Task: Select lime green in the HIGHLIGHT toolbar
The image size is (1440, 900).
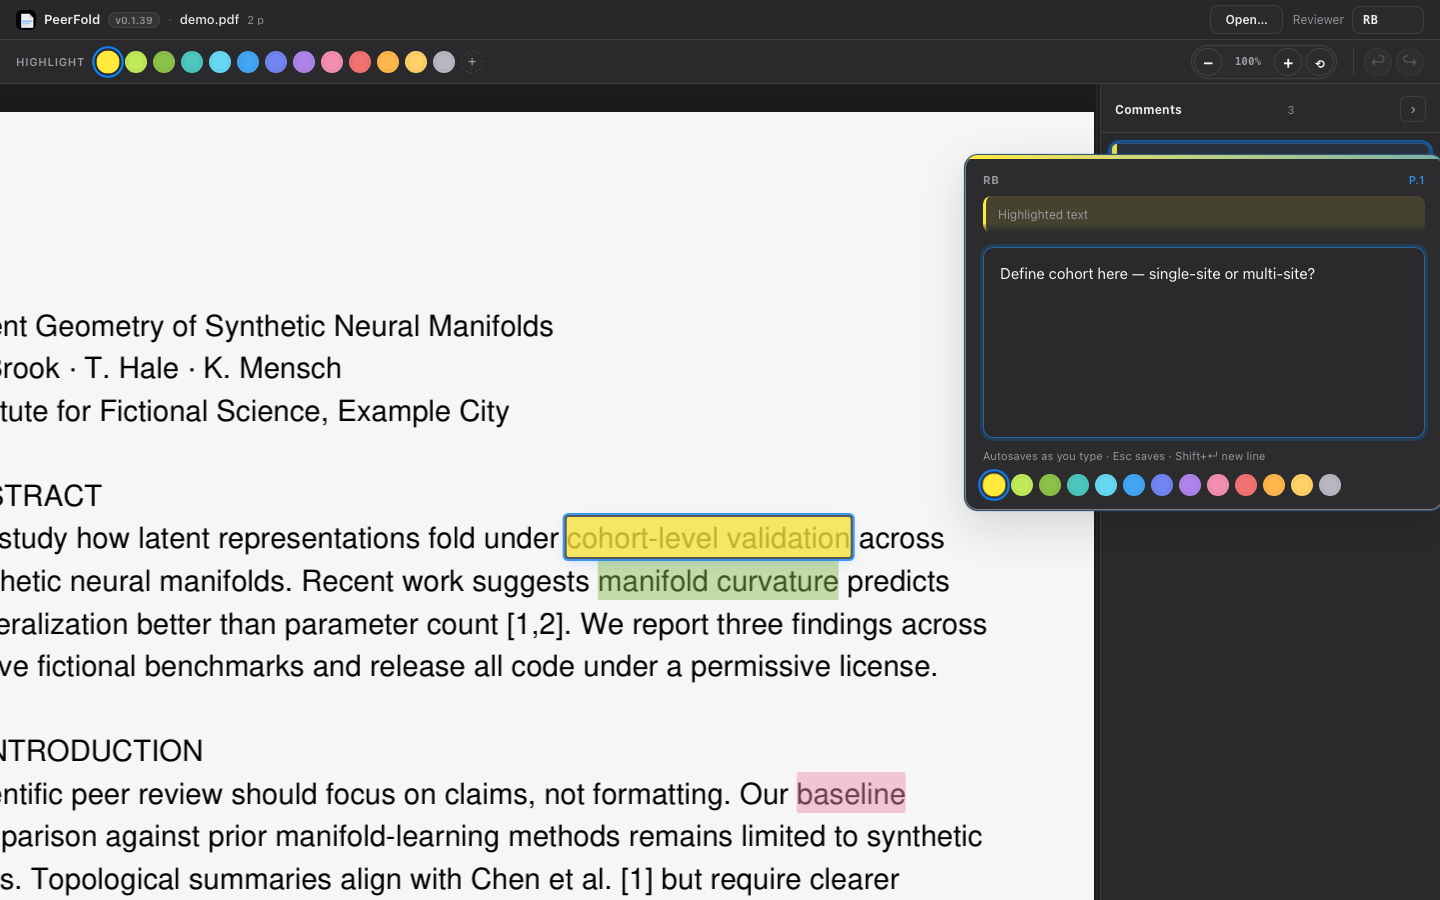Action: click(x=136, y=62)
